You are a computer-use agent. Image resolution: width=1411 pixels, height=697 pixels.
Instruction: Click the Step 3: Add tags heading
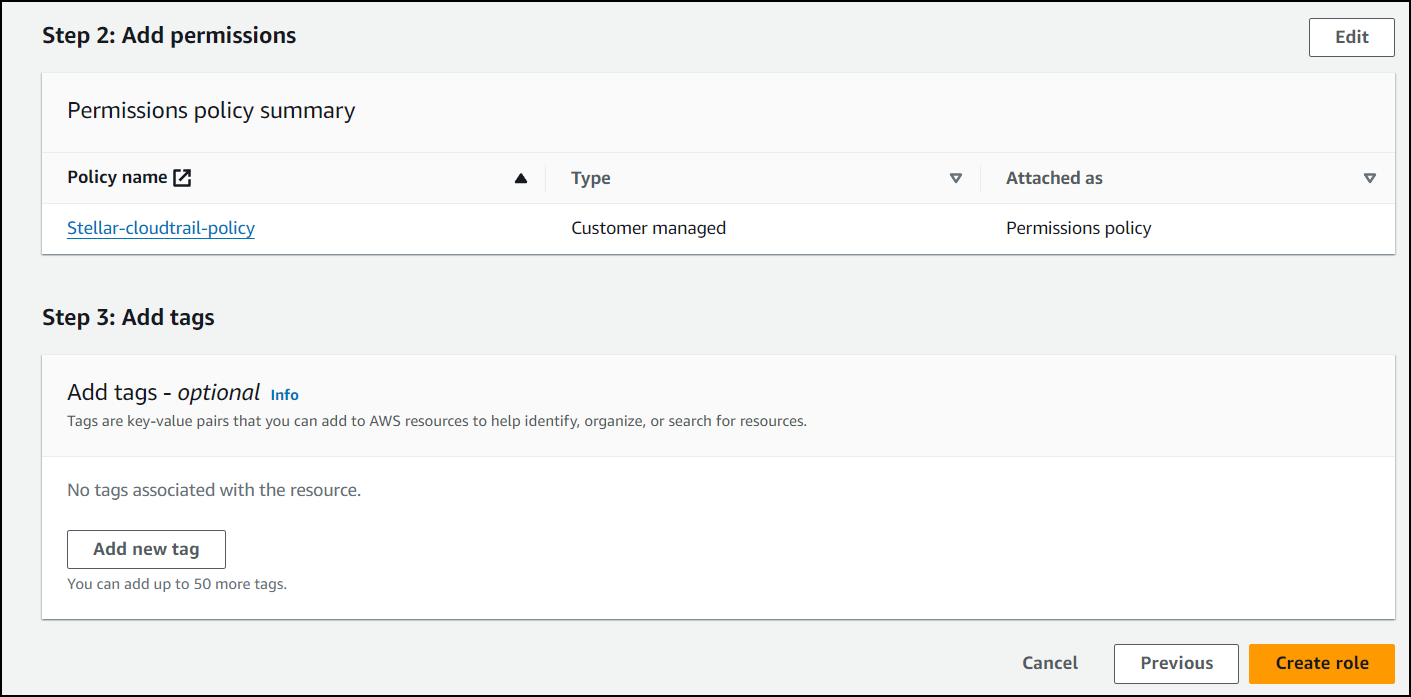click(128, 318)
